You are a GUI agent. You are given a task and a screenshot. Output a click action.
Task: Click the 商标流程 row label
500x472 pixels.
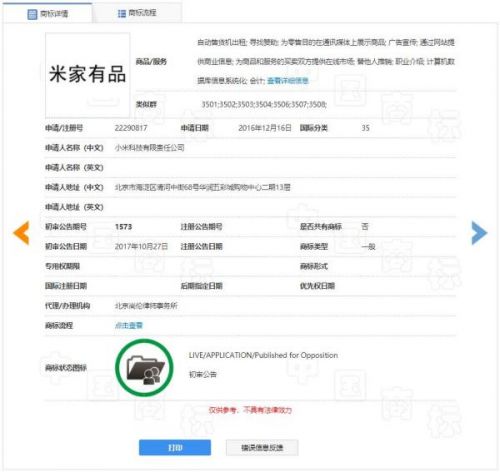pyautogui.click(x=59, y=325)
